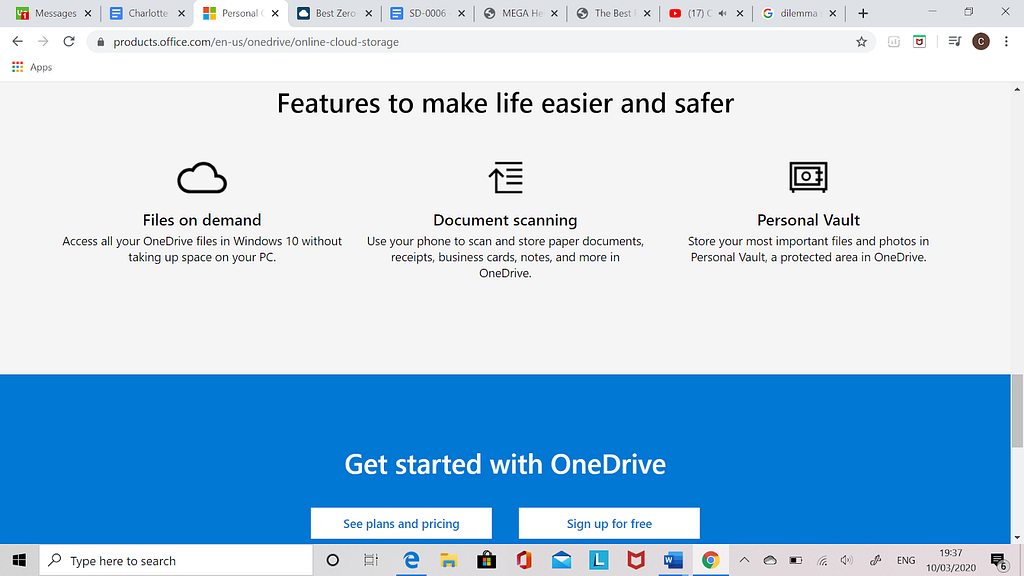This screenshot has height=576, width=1024.
Task: Click the scrollbar down arrow
Action: coord(1017,537)
